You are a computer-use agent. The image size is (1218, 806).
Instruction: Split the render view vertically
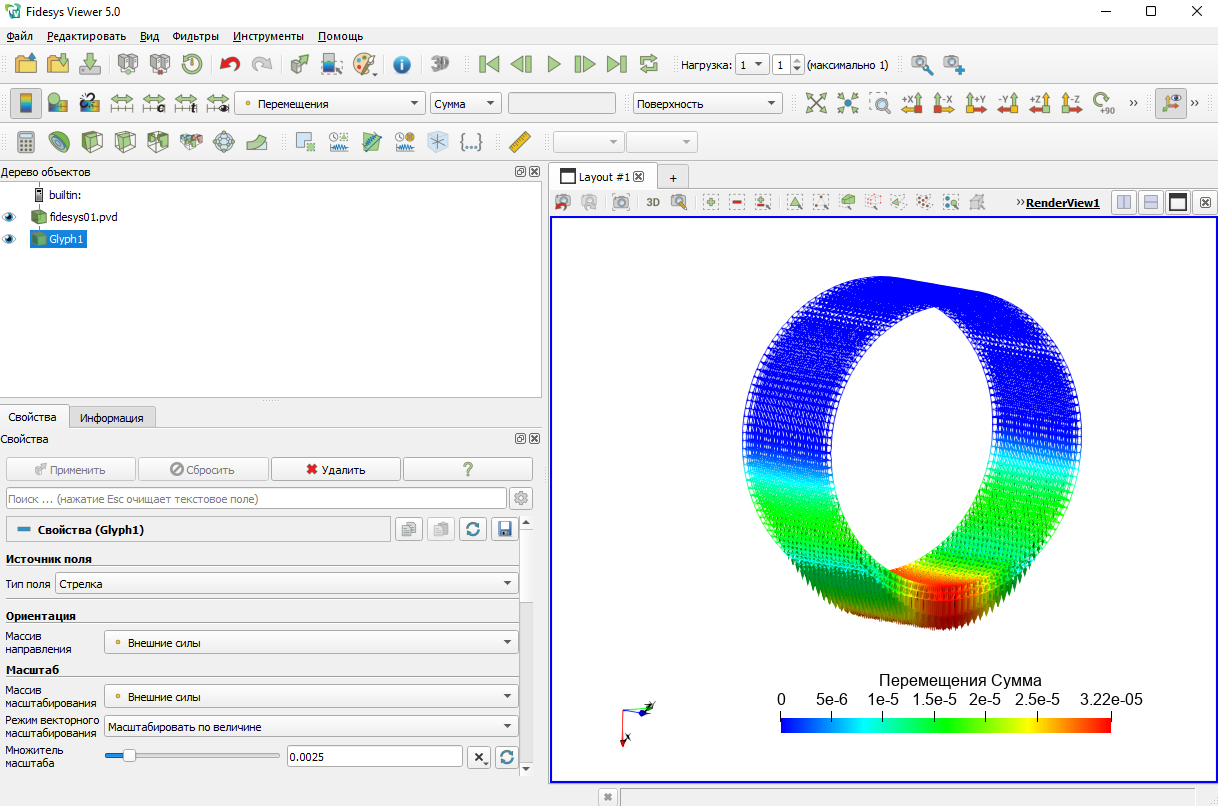(x=1152, y=202)
